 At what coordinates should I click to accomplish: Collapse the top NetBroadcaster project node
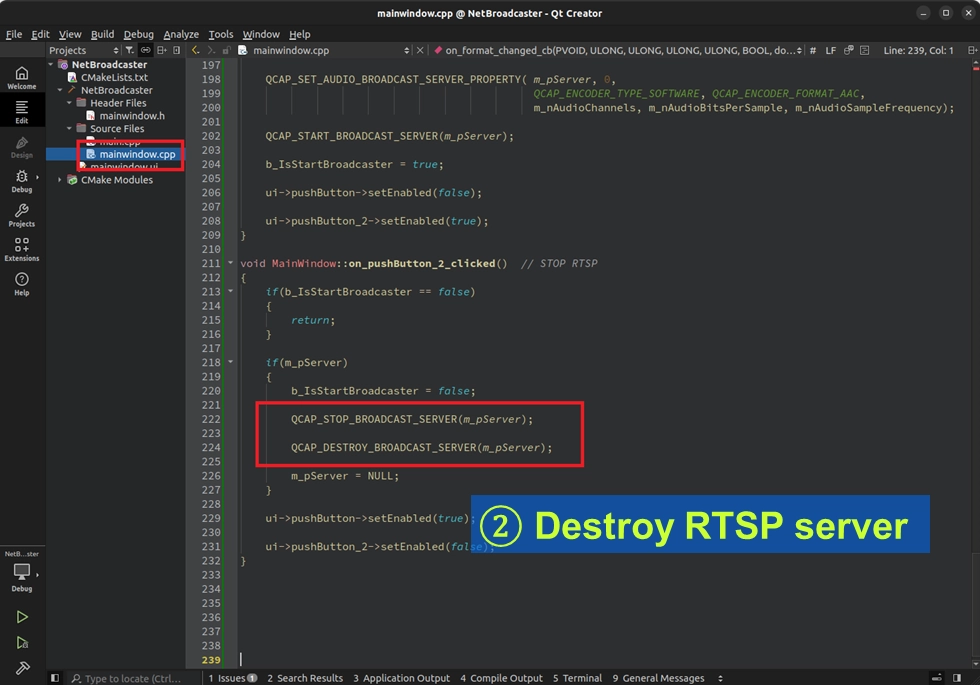tap(51, 64)
